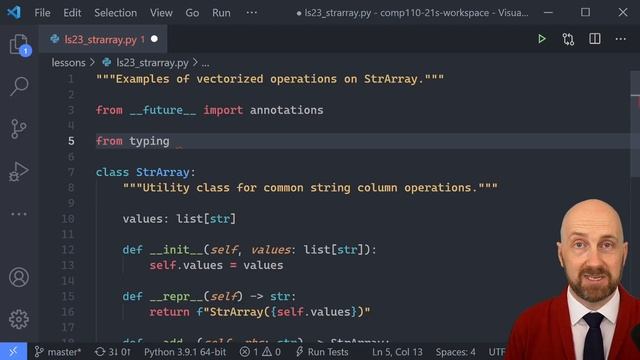Close the unsaved ls23_strarray.py tab dot
Screen dimensions: 640x360
[x=154, y=39]
